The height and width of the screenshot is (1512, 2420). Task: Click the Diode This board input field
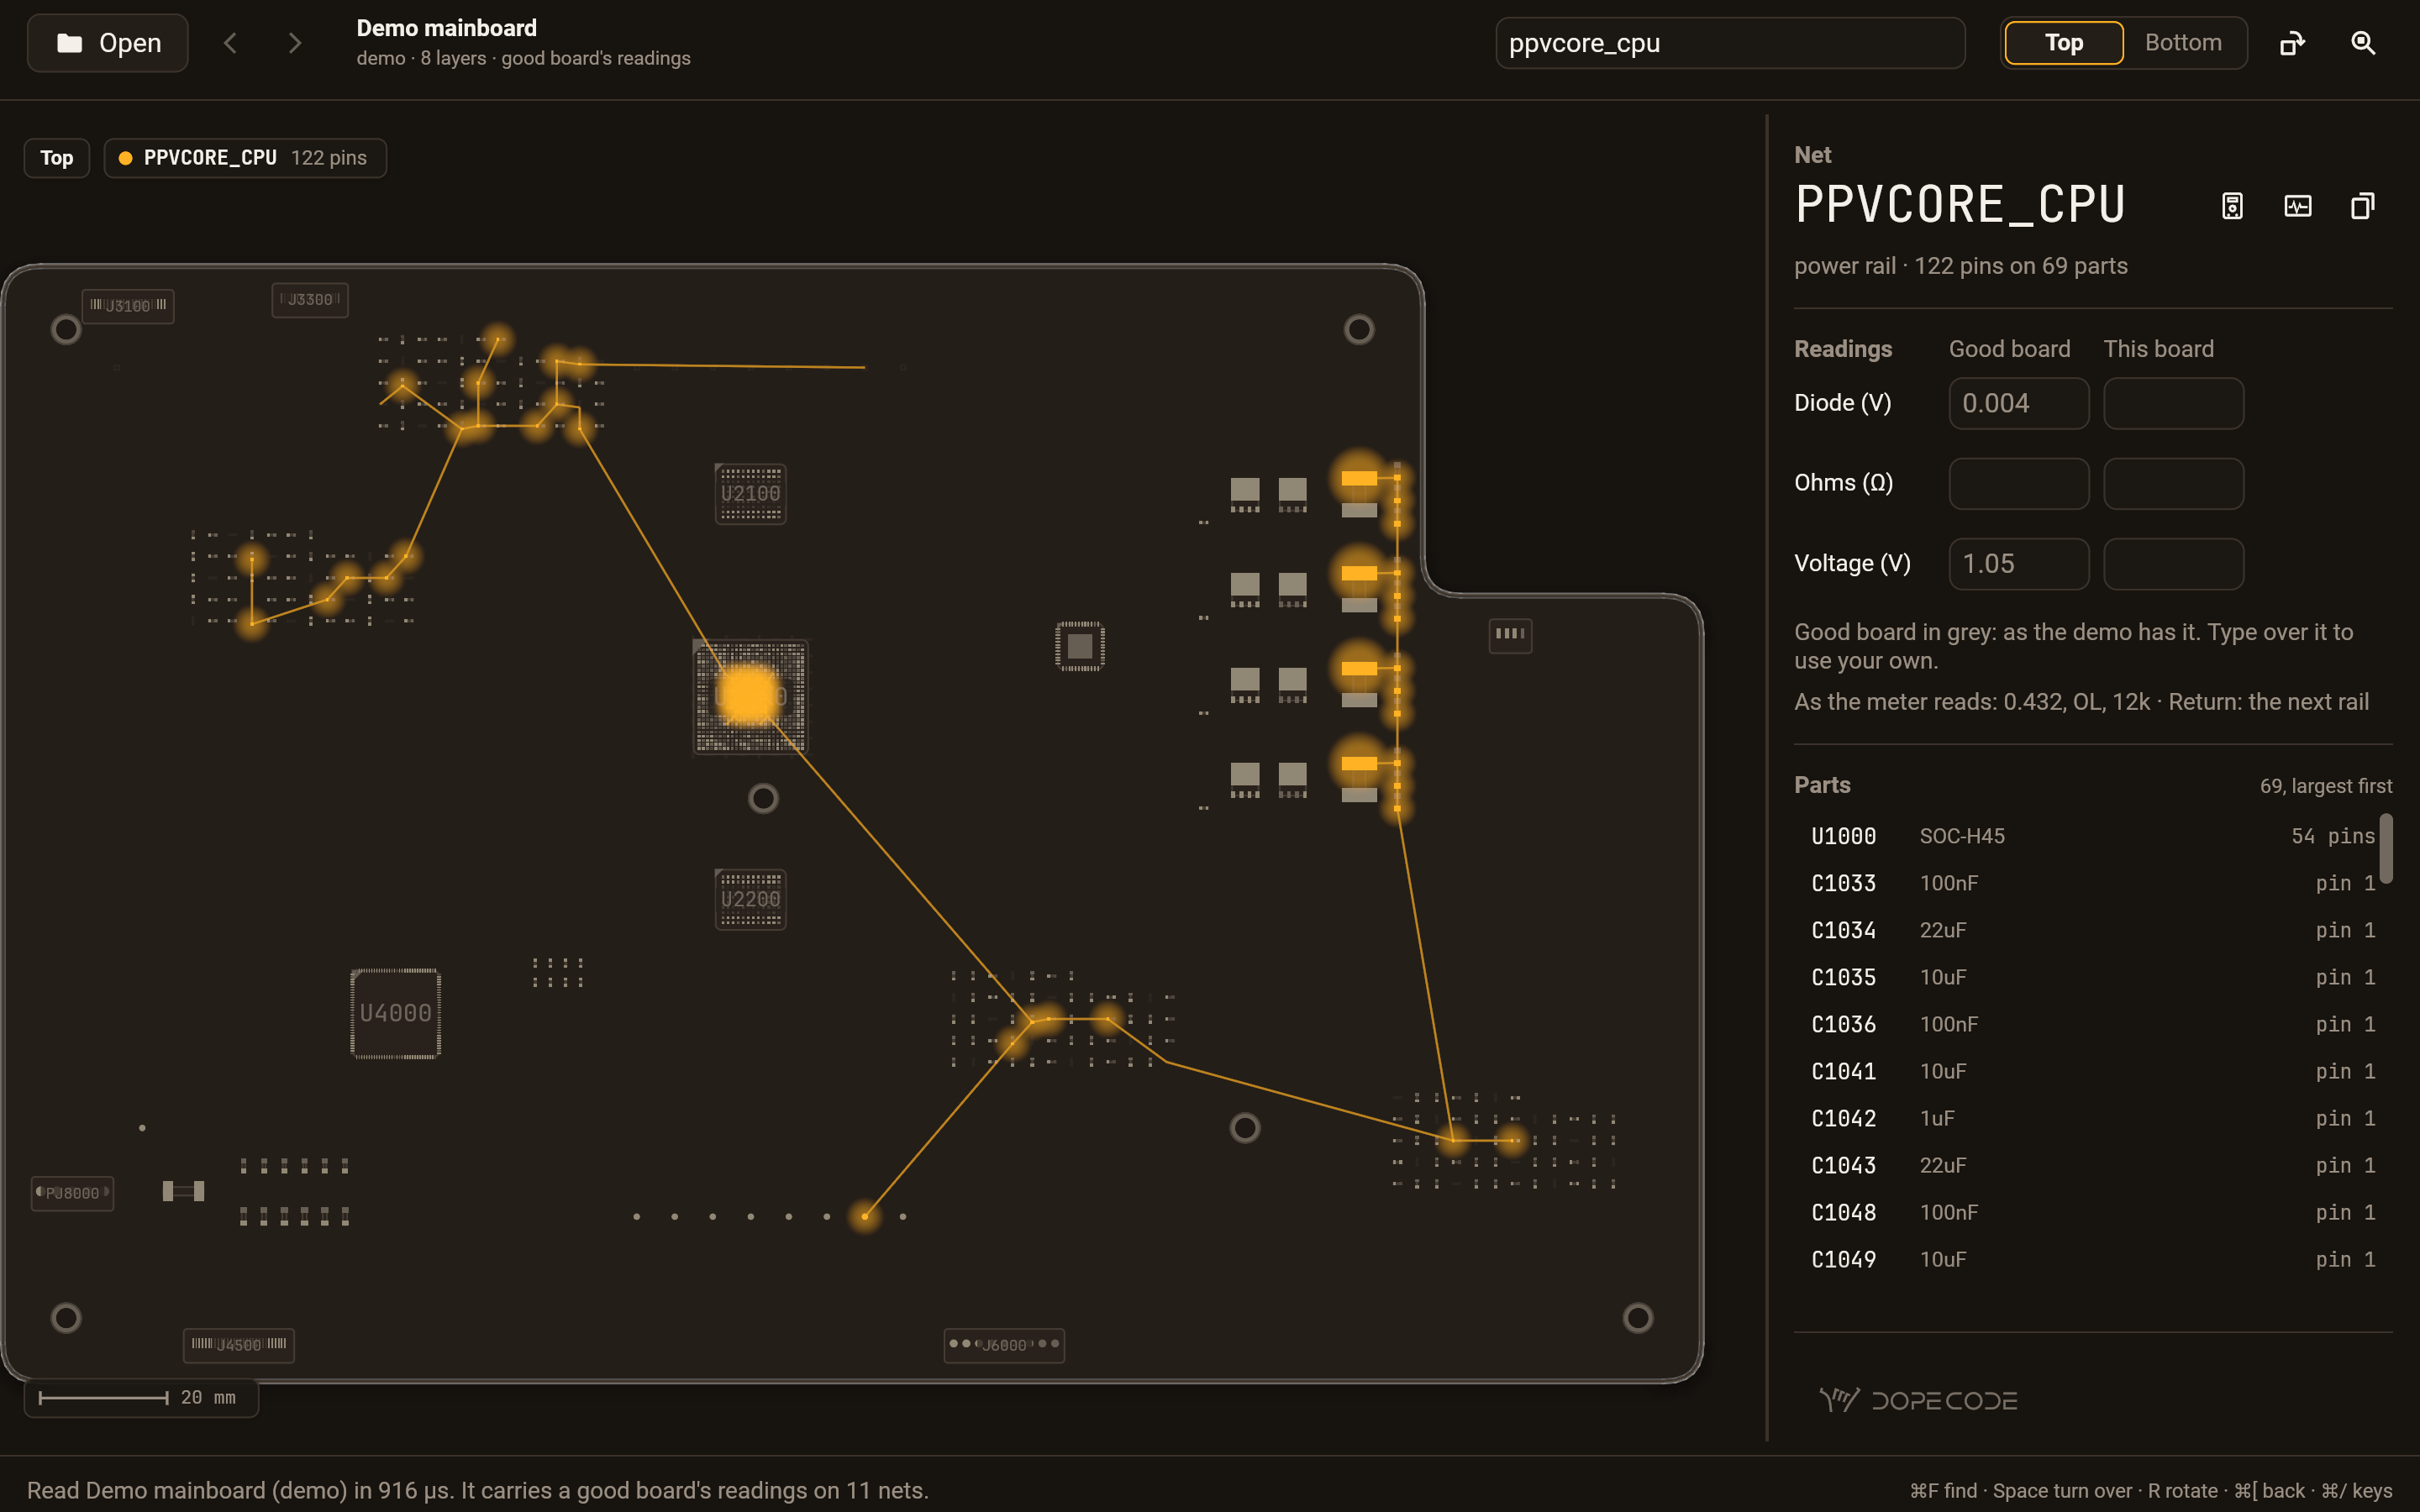[2173, 403]
